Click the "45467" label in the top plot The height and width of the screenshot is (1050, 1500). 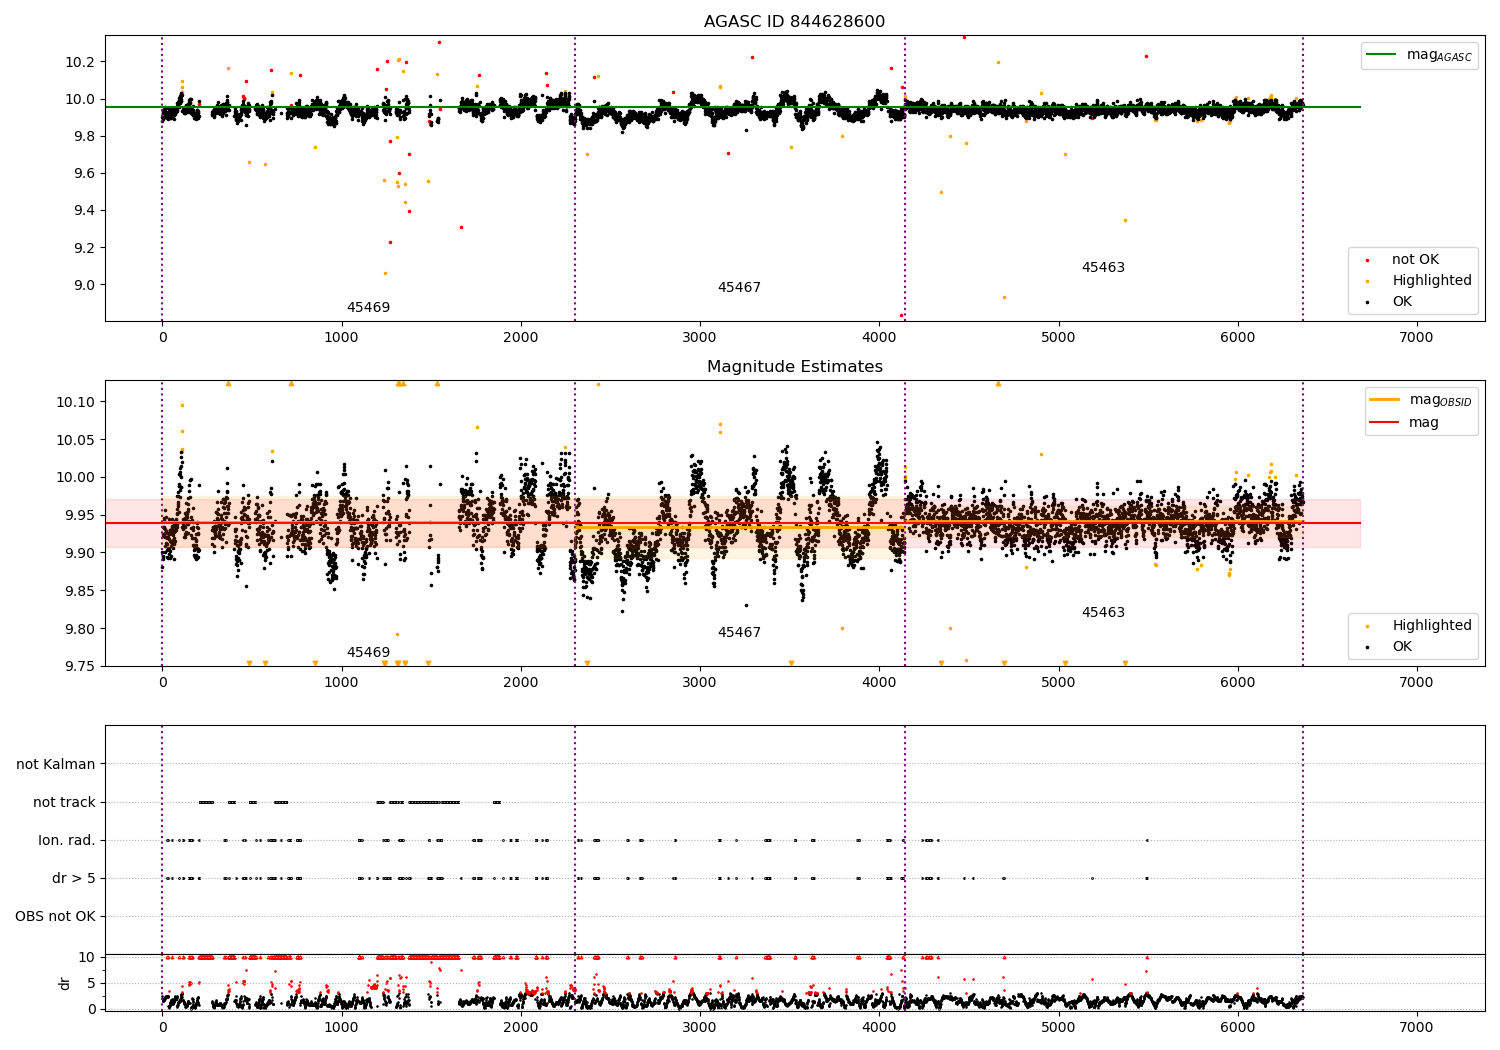click(739, 288)
